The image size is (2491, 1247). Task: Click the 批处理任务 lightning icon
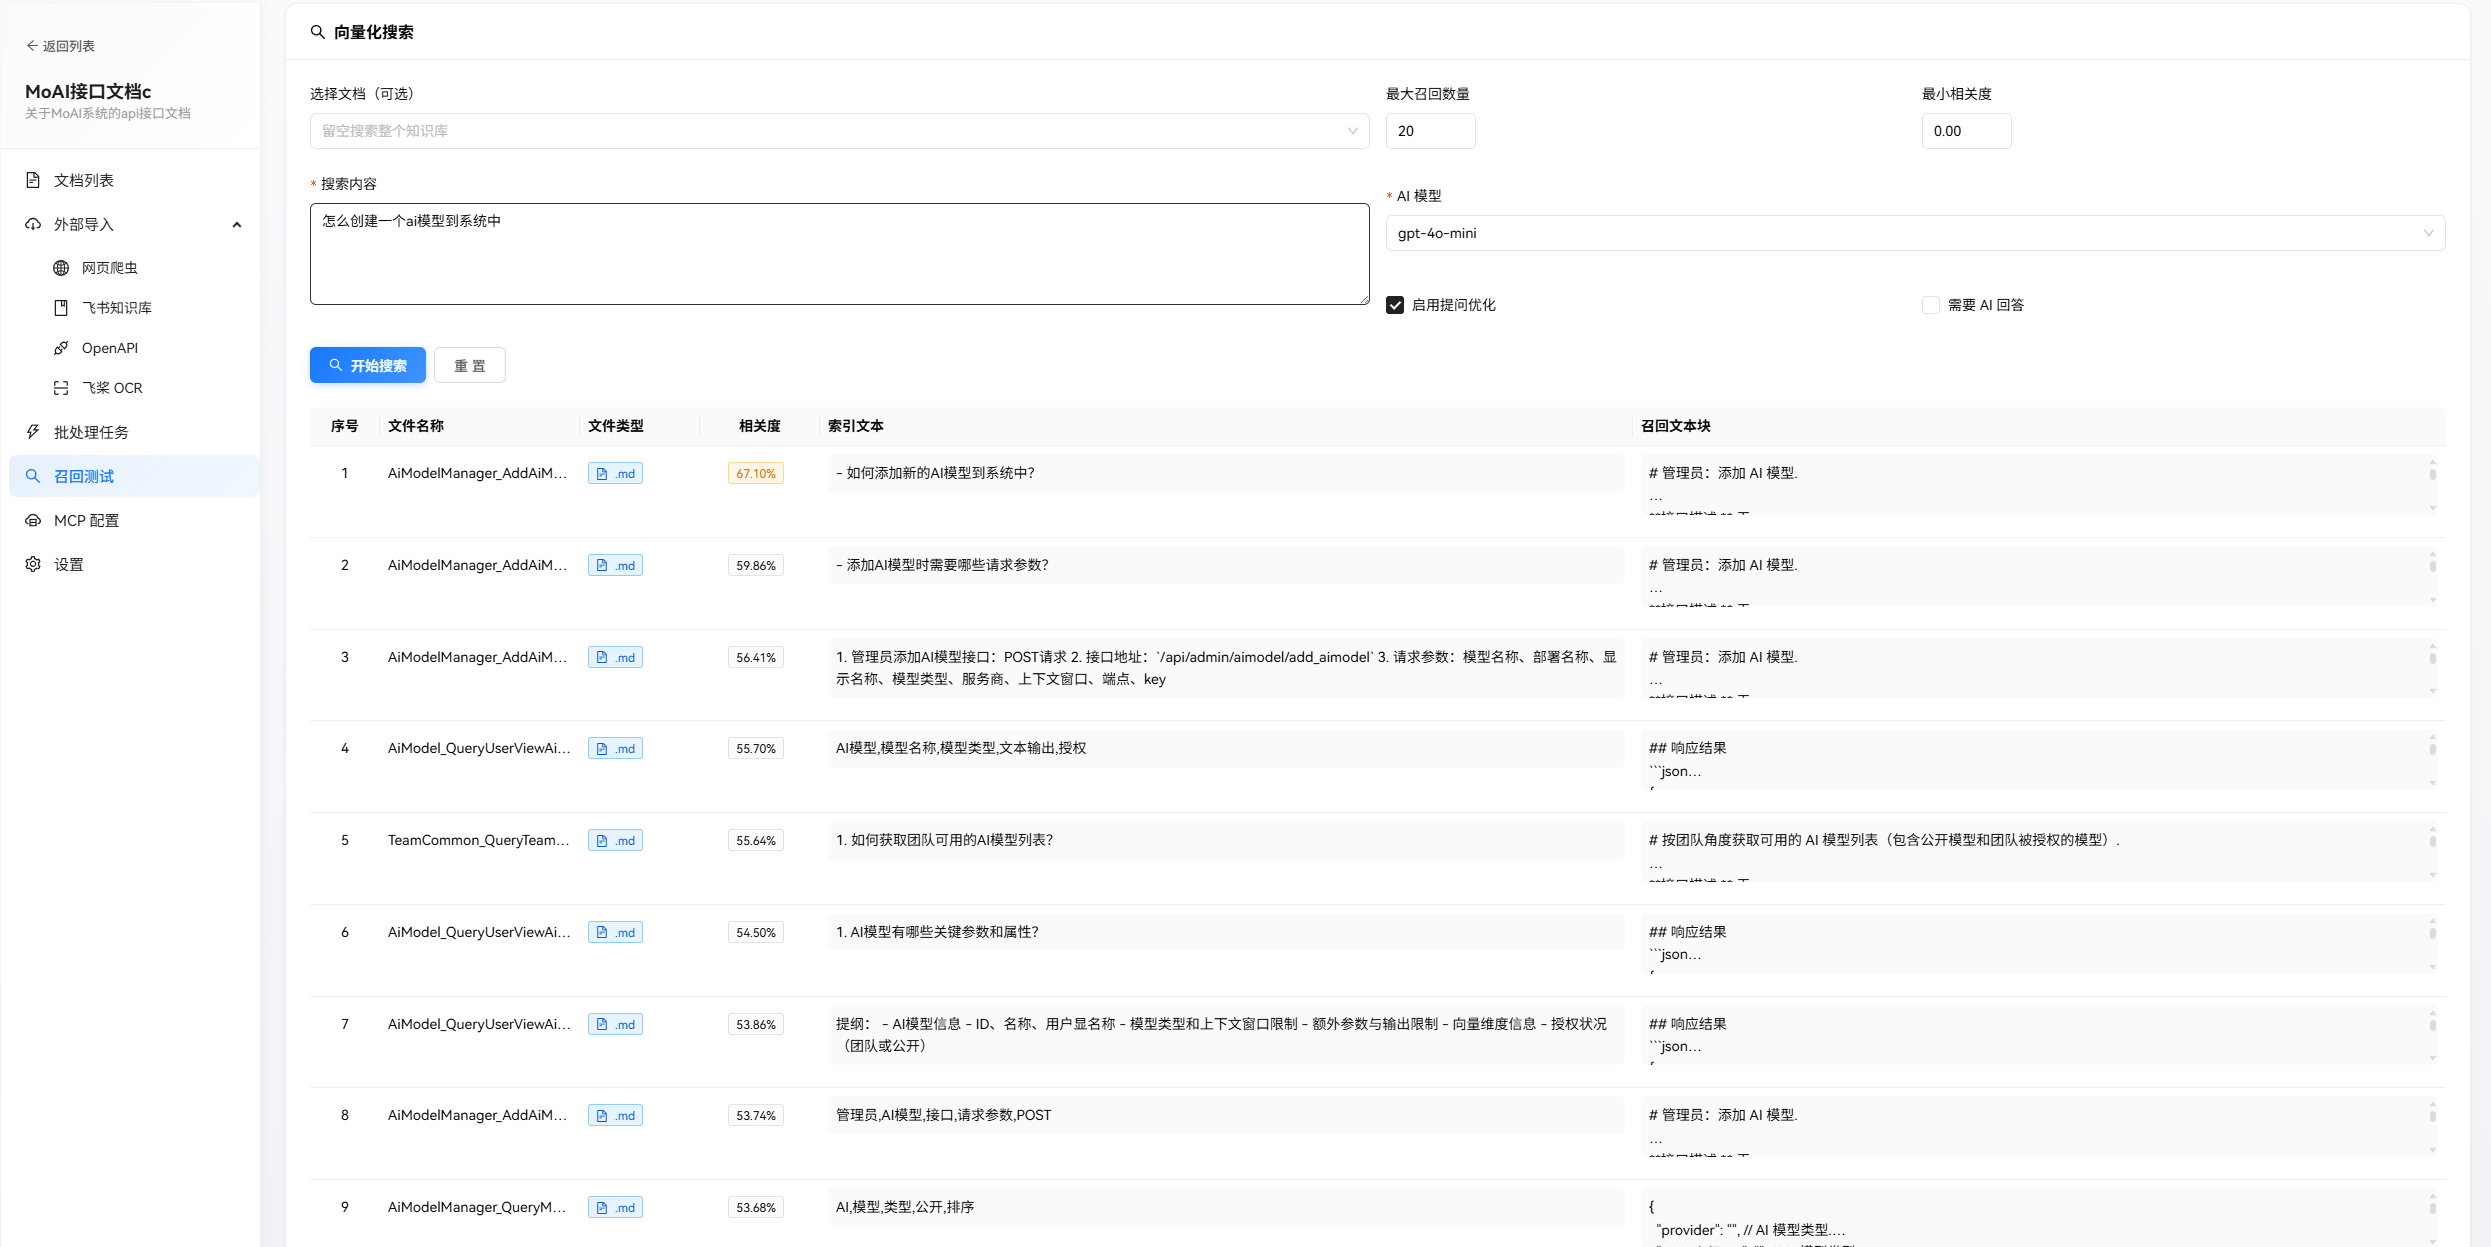click(x=33, y=432)
